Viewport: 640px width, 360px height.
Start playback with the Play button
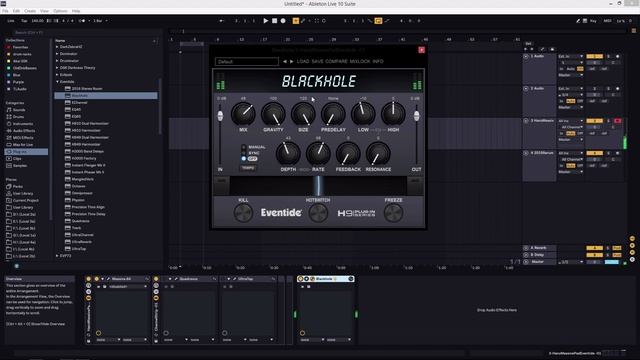266,21
